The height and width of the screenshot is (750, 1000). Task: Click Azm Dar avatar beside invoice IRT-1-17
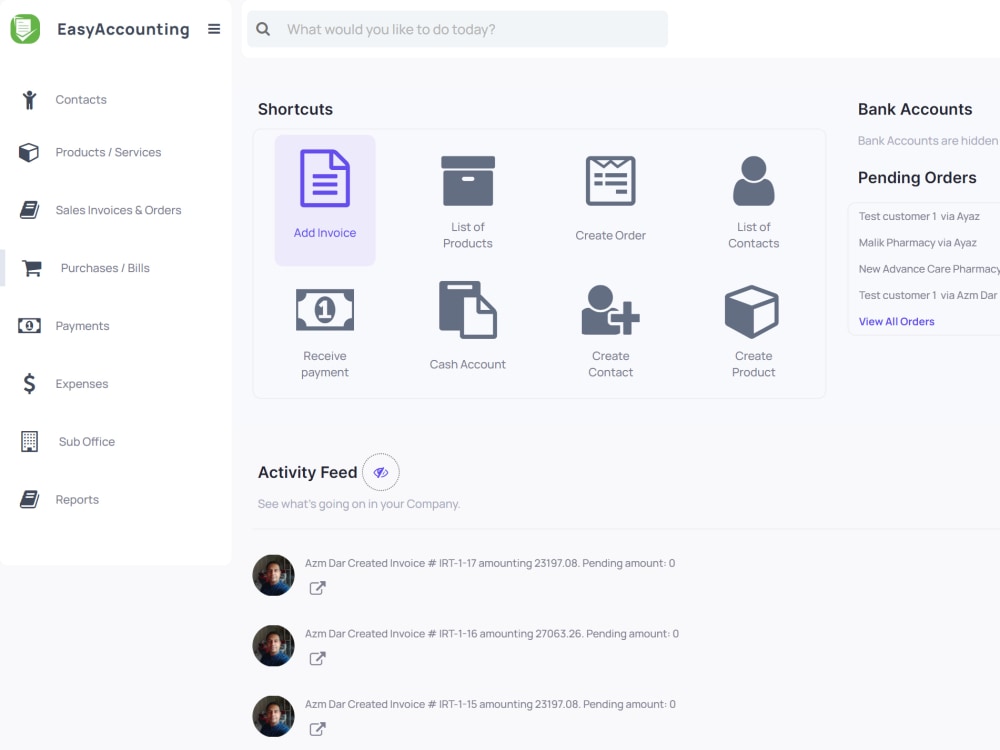[274, 575]
